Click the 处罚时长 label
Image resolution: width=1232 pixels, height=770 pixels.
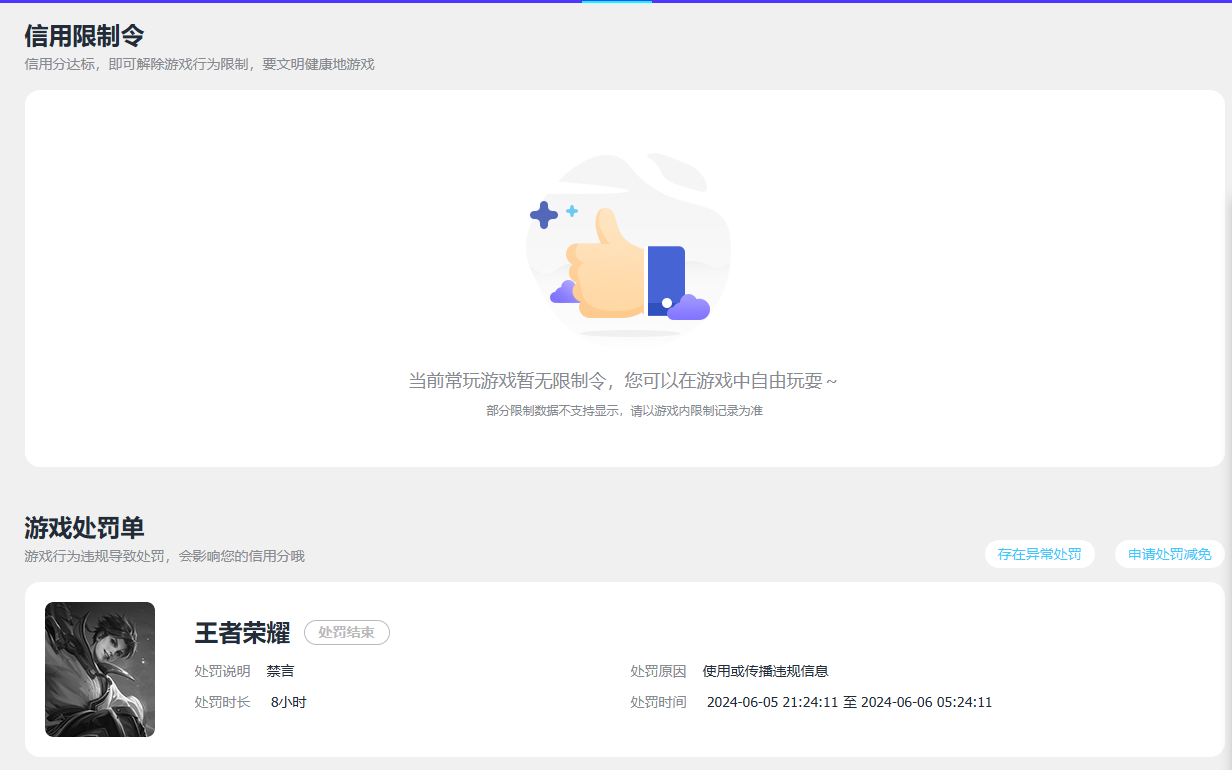click(x=222, y=703)
